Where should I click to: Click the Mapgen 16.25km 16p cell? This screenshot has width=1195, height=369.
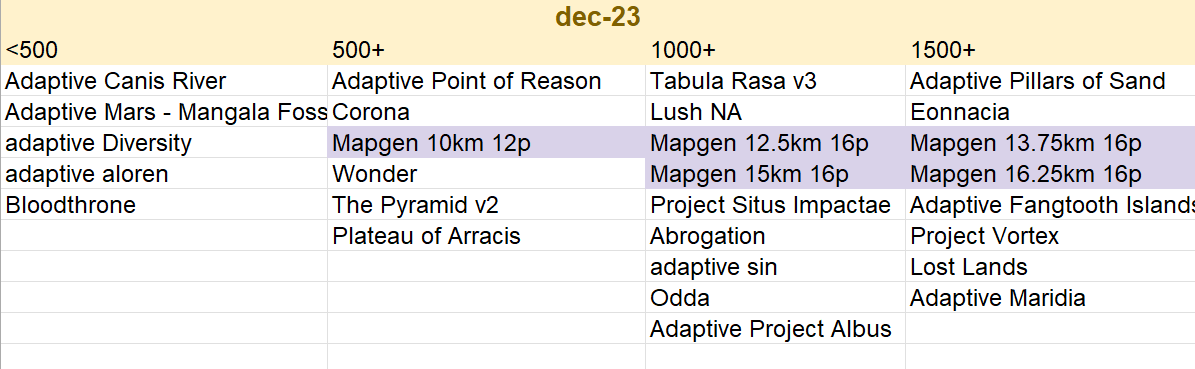tap(1050, 174)
